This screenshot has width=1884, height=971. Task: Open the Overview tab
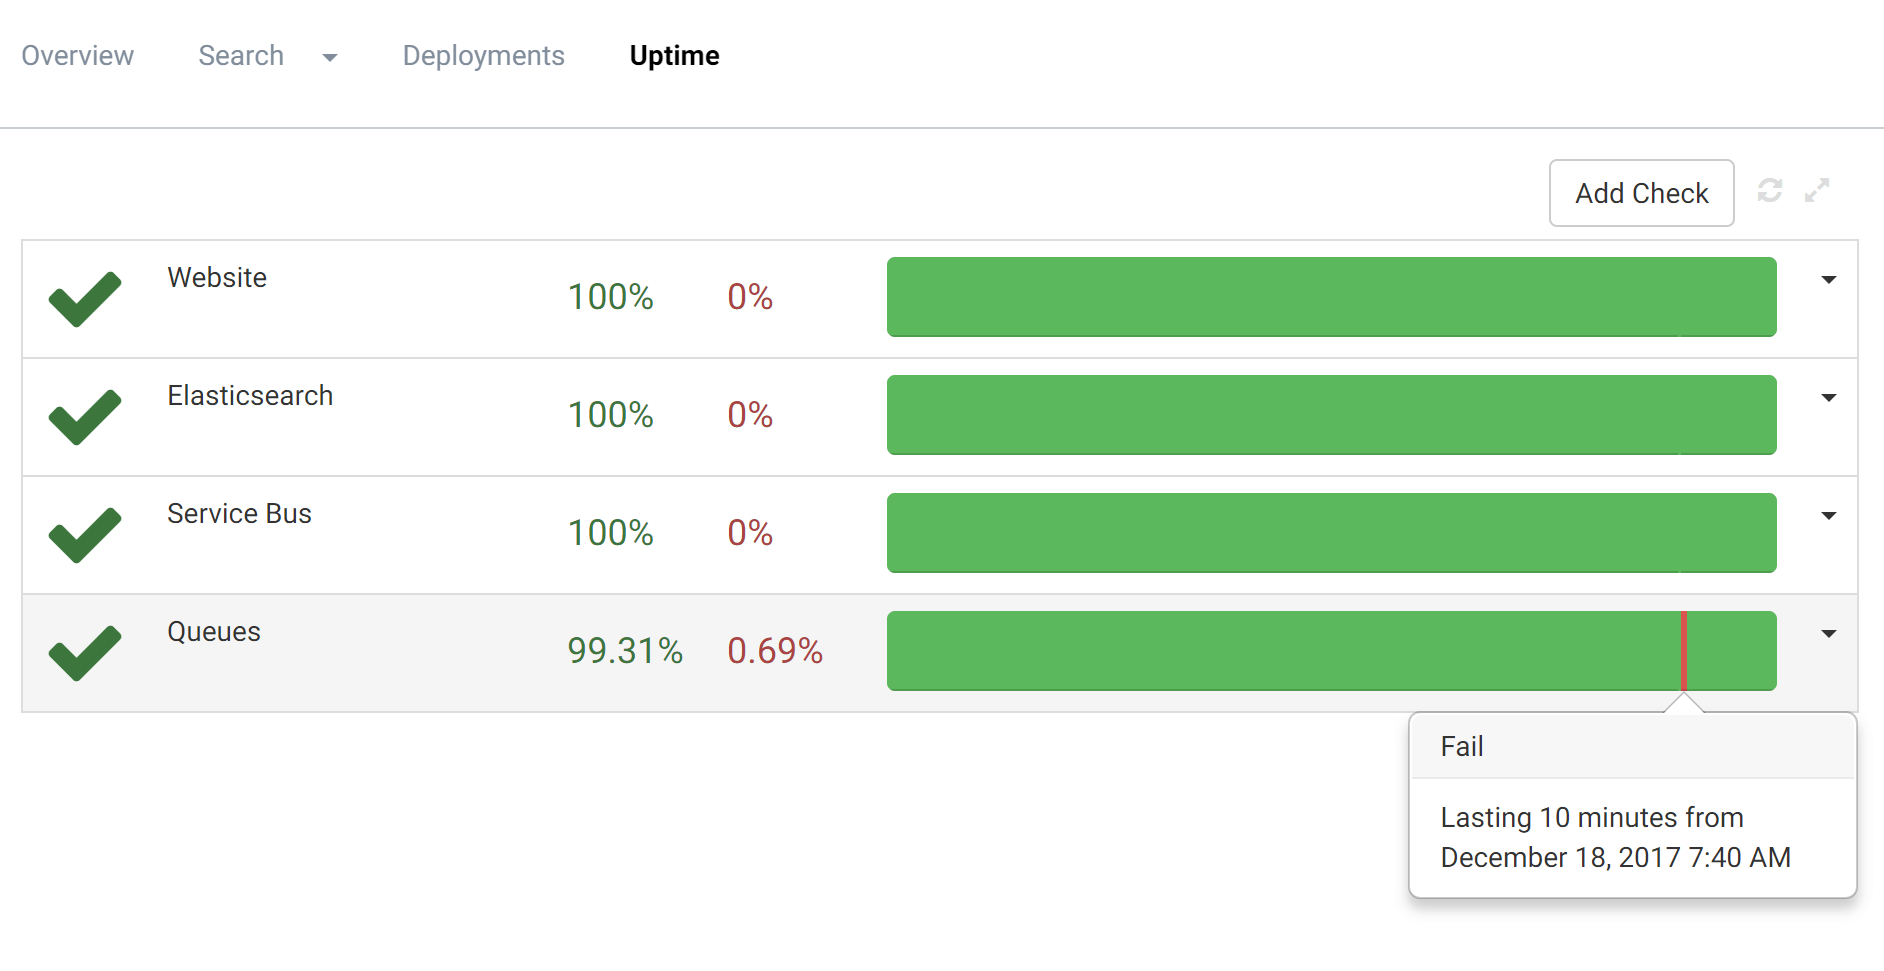(x=78, y=56)
